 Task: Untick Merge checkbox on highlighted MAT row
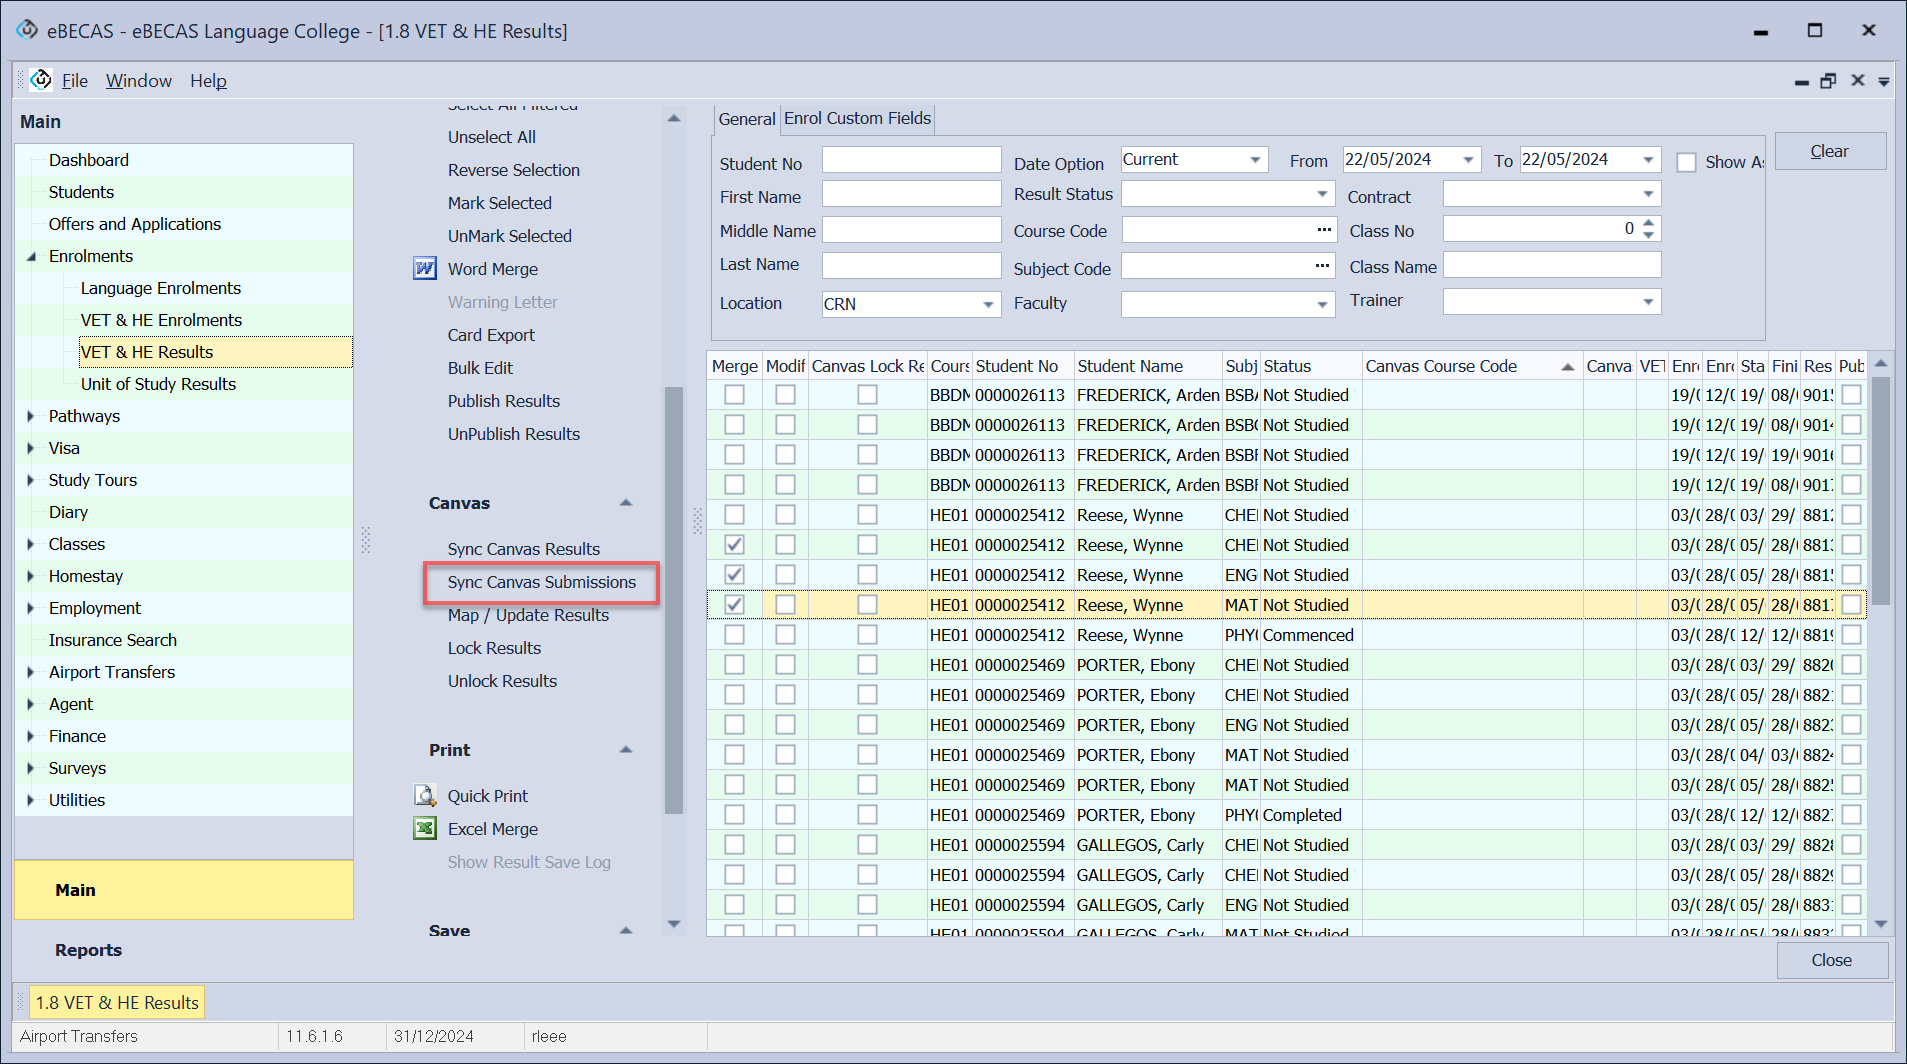coord(734,605)
